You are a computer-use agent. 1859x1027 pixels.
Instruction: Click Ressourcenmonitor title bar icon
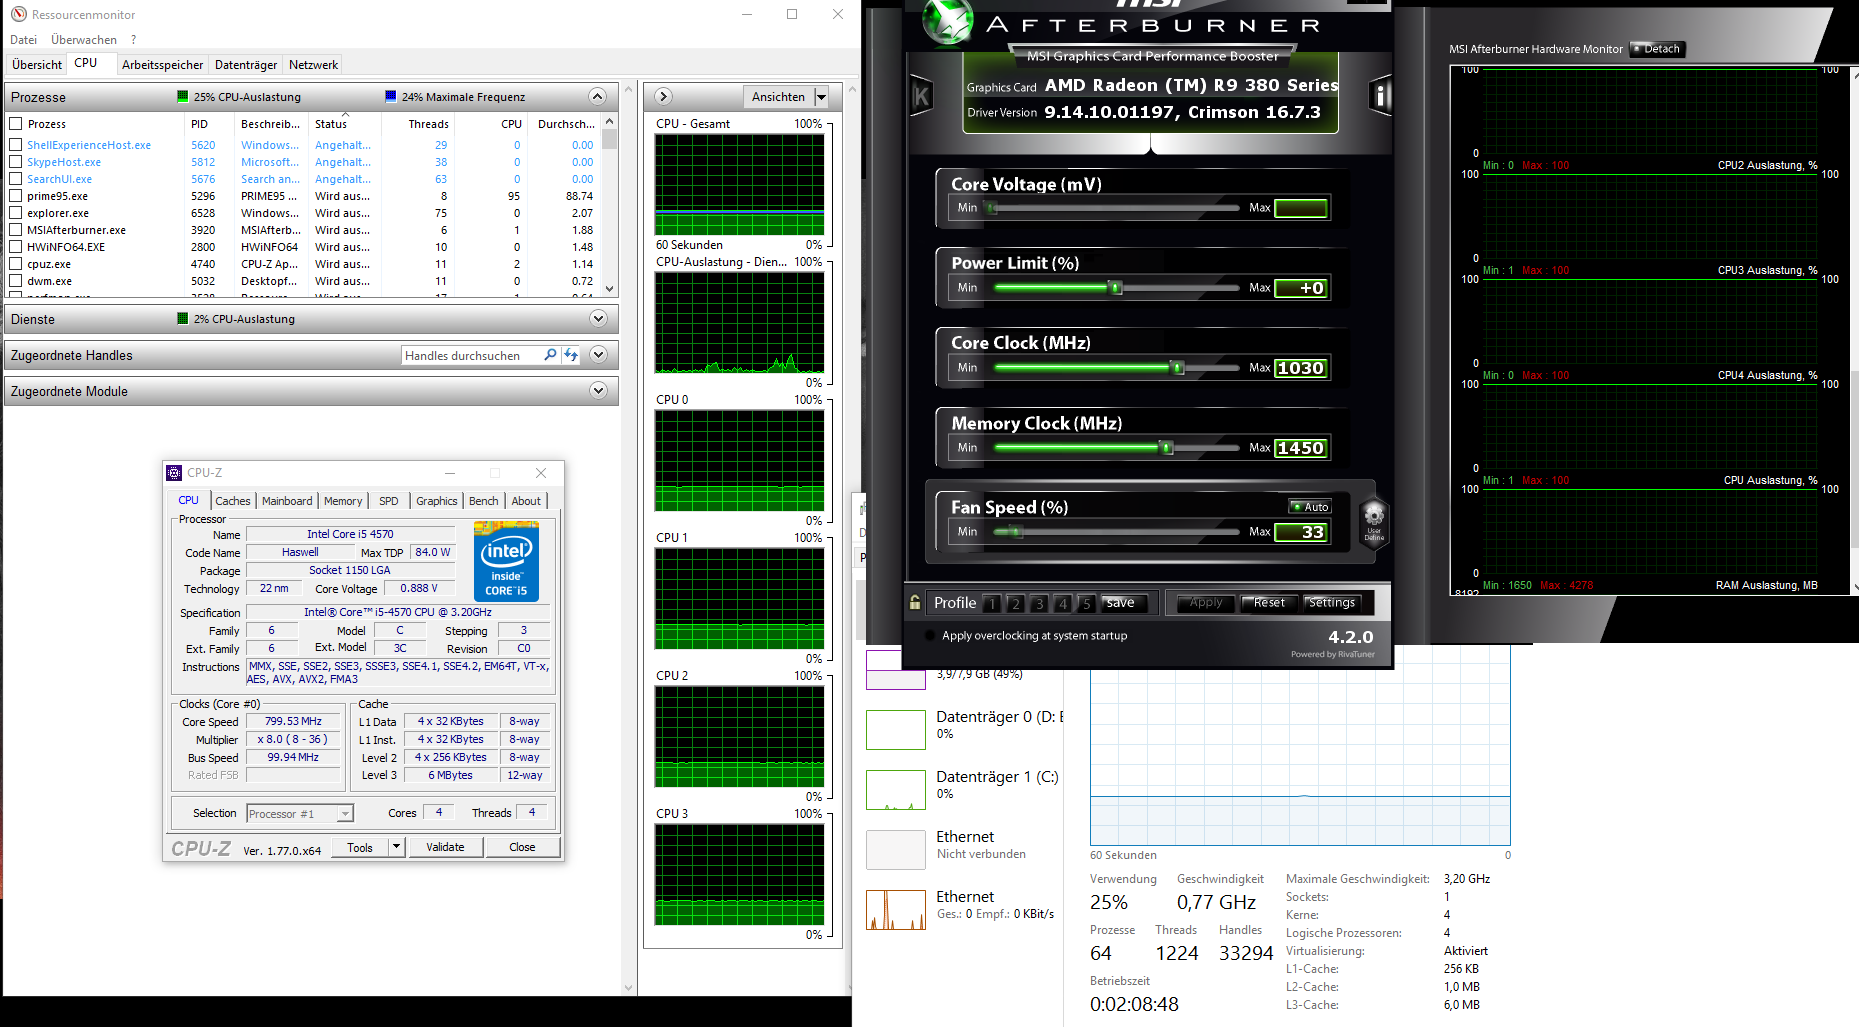[19, 14]
